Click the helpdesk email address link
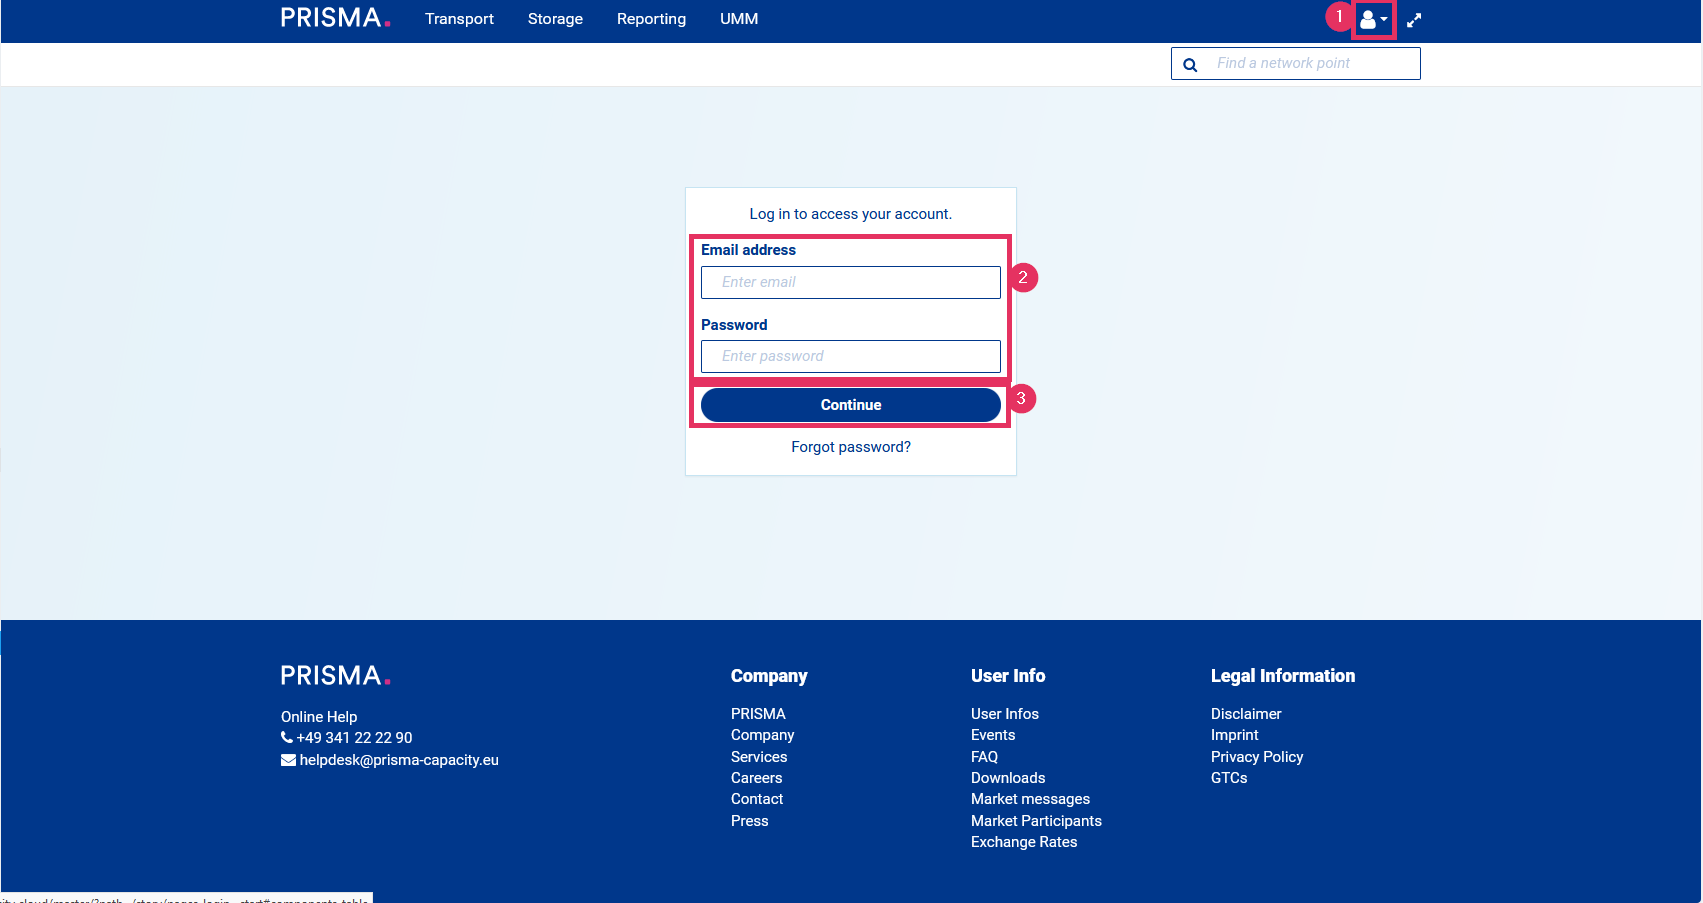The height and width of the screenshot is (903, 1703). (x=398, y=760)
